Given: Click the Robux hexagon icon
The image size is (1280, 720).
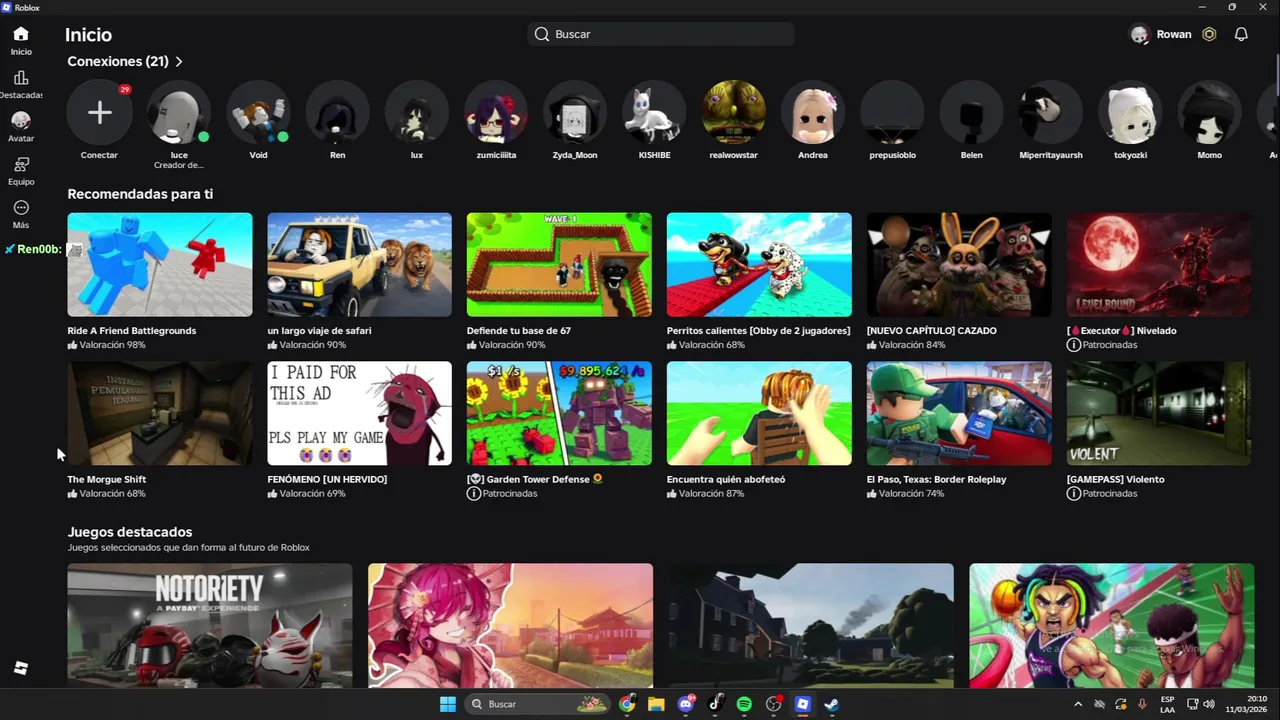Looking at the screenshot, I should (1209, 34).
